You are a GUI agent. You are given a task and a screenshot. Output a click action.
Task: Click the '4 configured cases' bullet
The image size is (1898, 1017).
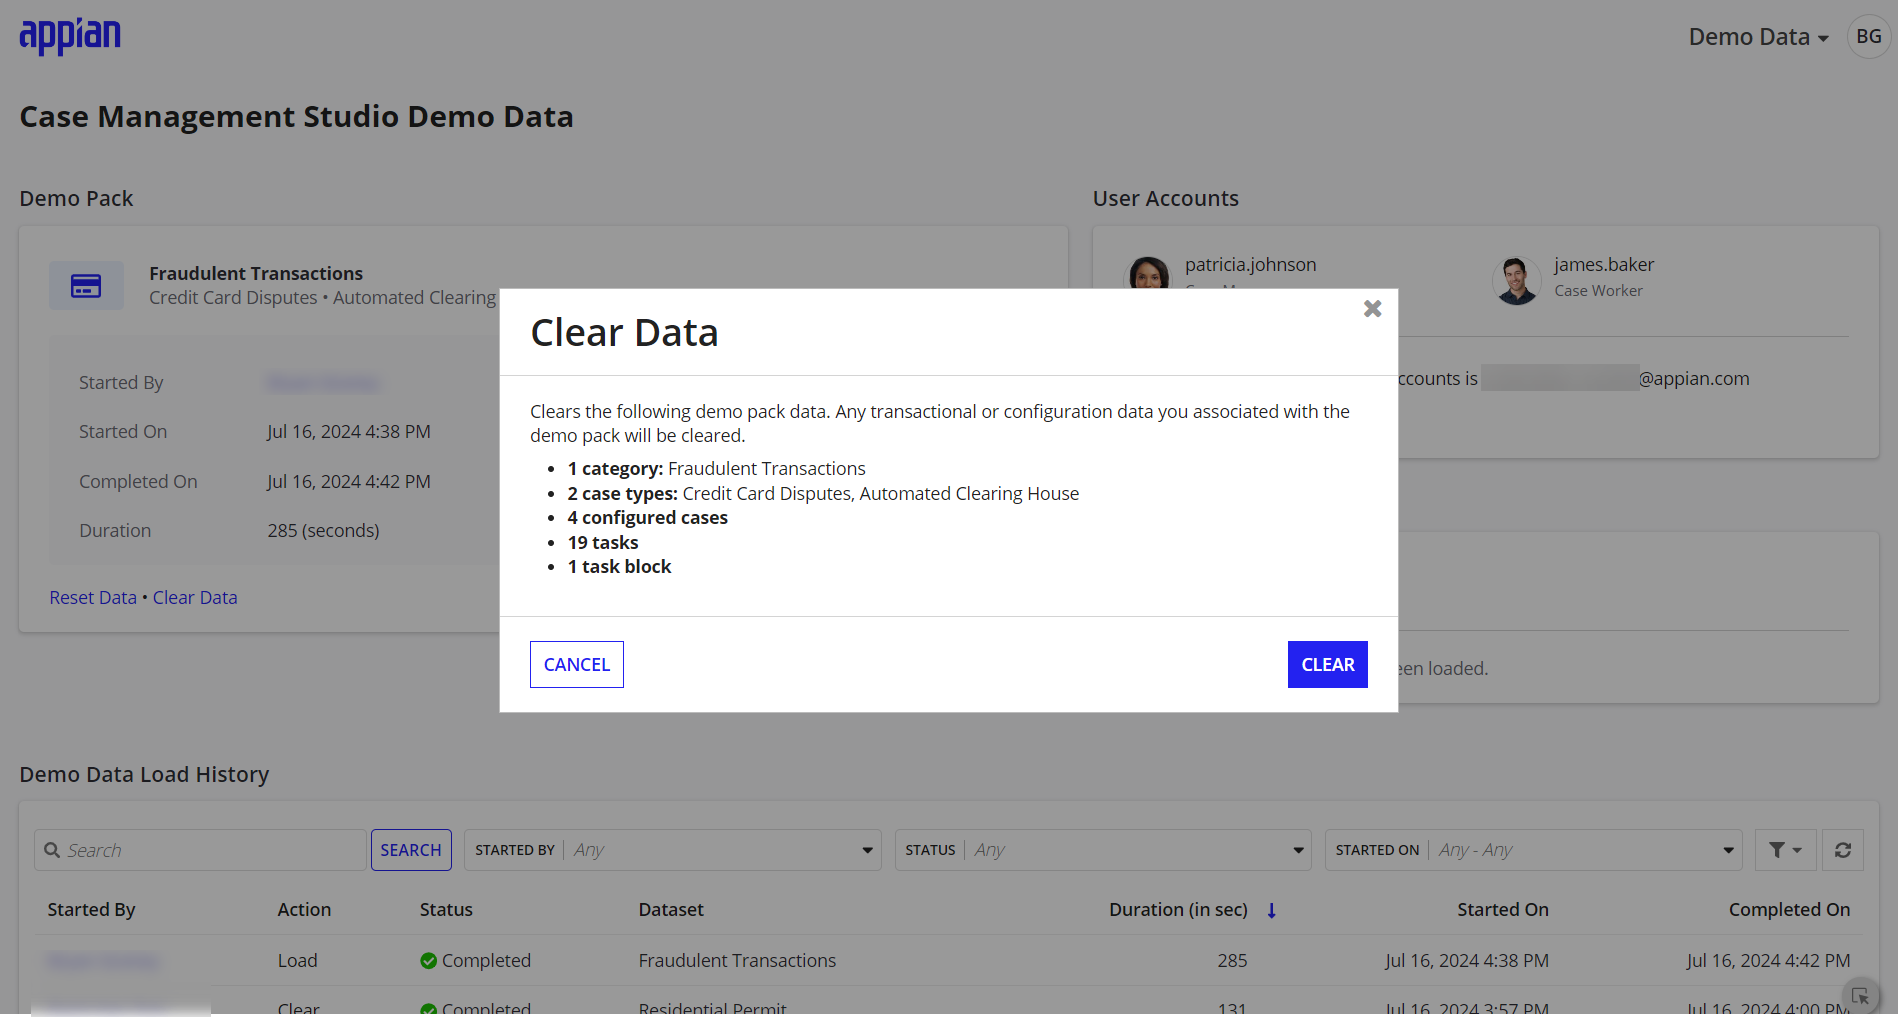tap(647, 518)
